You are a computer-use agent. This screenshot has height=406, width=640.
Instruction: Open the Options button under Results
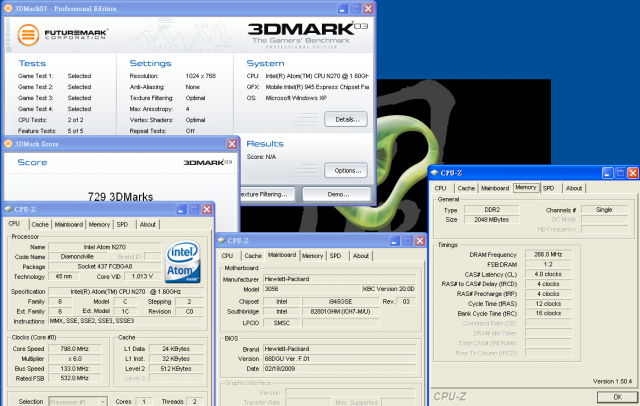pyautogui.click(x=346, y=171)
